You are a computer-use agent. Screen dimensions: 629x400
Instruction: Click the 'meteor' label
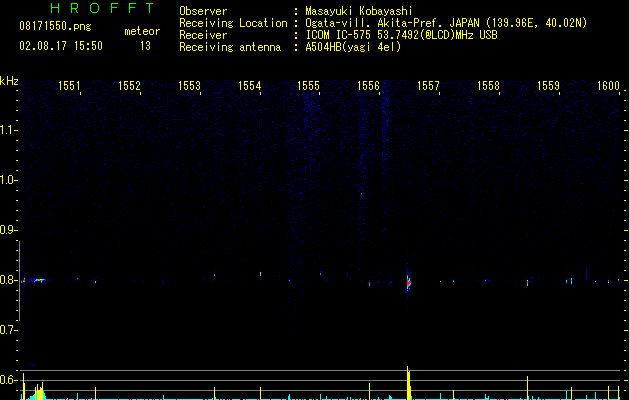click(142, 31)
